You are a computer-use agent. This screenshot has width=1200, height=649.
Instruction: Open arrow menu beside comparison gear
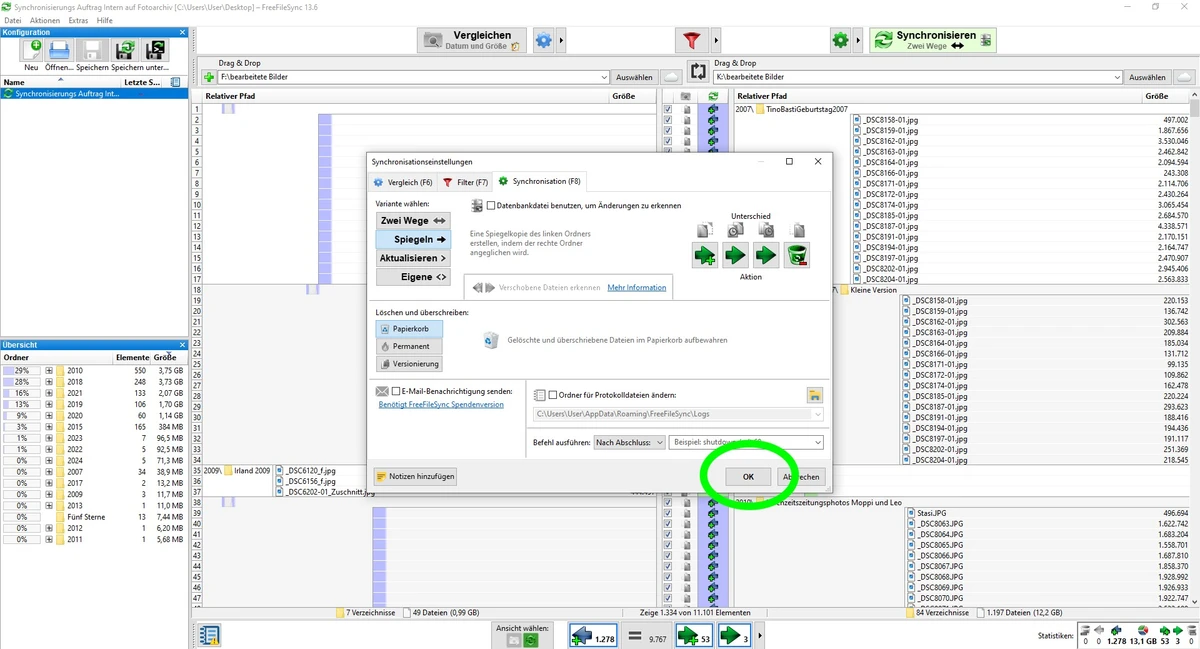562,40
